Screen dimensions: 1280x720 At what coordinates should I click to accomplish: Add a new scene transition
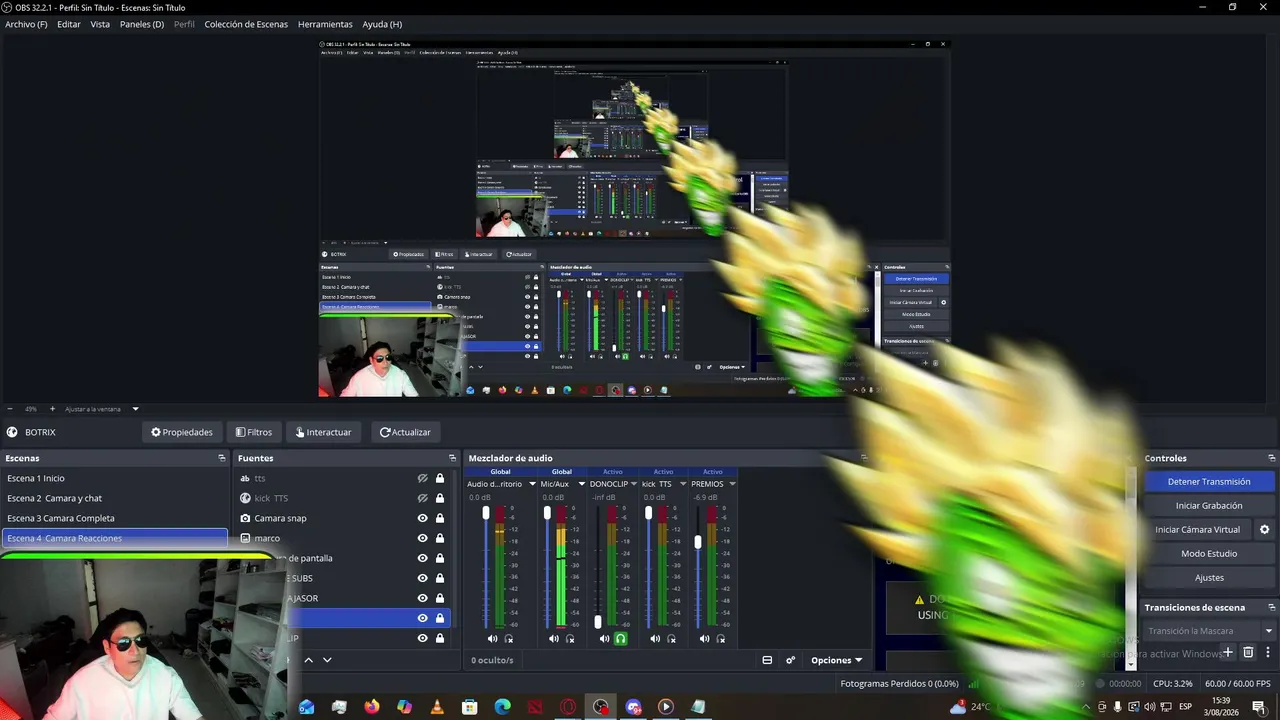tap(1229, 652)
